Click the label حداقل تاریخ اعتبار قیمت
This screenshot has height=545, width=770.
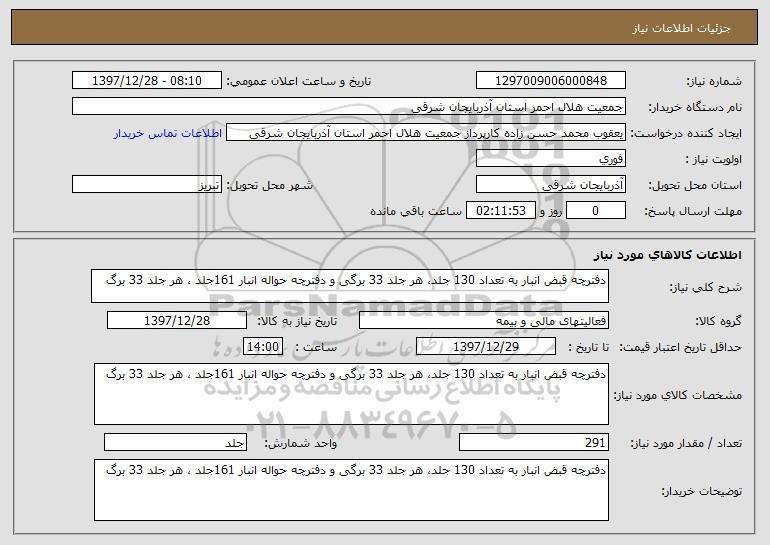pos(680,347)
